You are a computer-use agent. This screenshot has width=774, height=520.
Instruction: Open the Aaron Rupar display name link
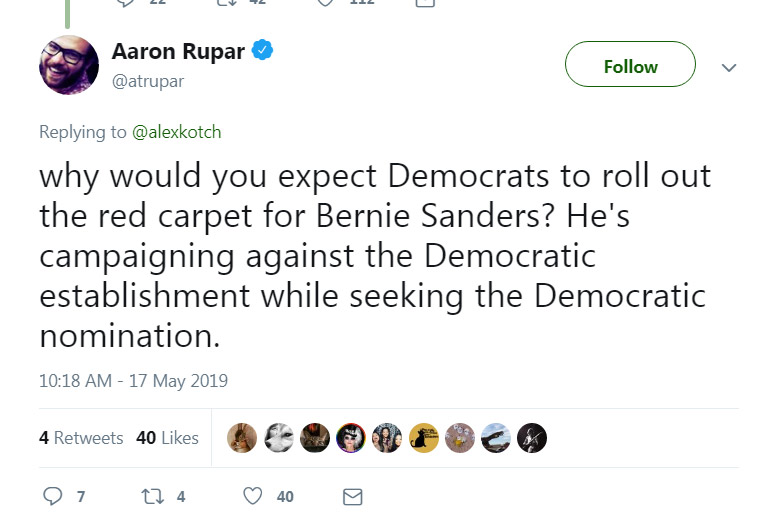click(x=178, y=52)
